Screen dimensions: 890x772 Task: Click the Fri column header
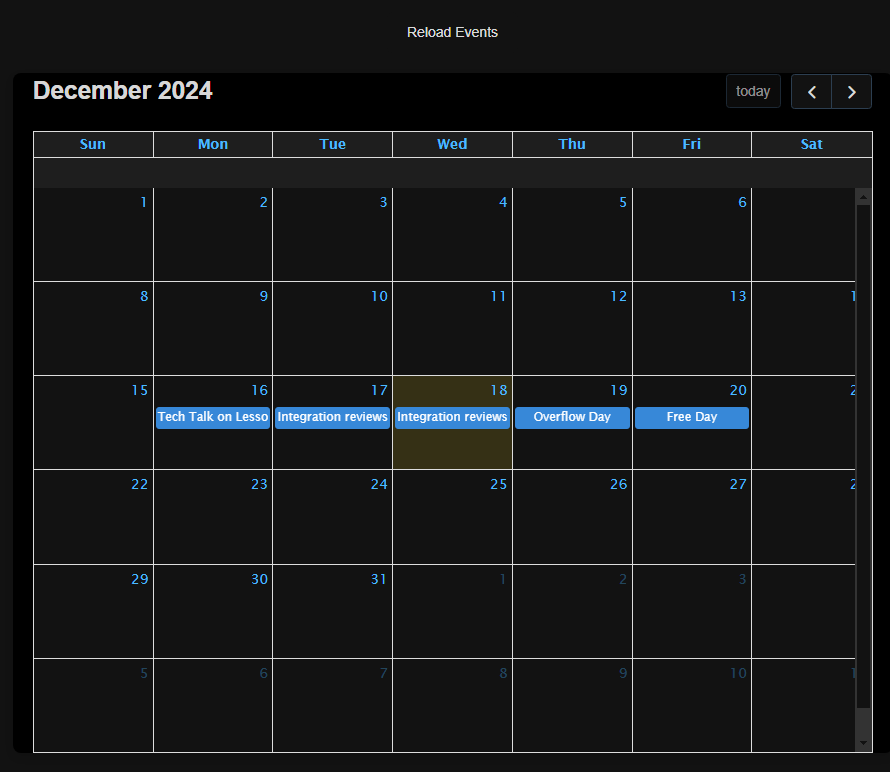[692, 144]
